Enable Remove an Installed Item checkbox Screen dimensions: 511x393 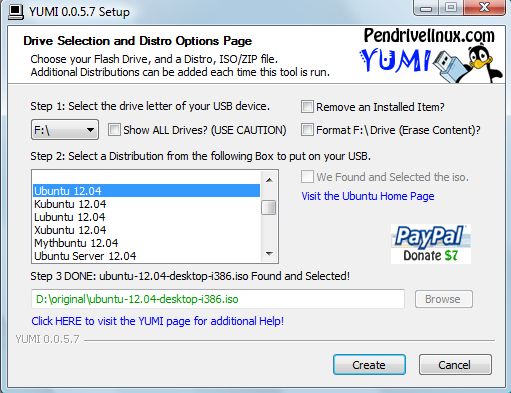[307, 107]
